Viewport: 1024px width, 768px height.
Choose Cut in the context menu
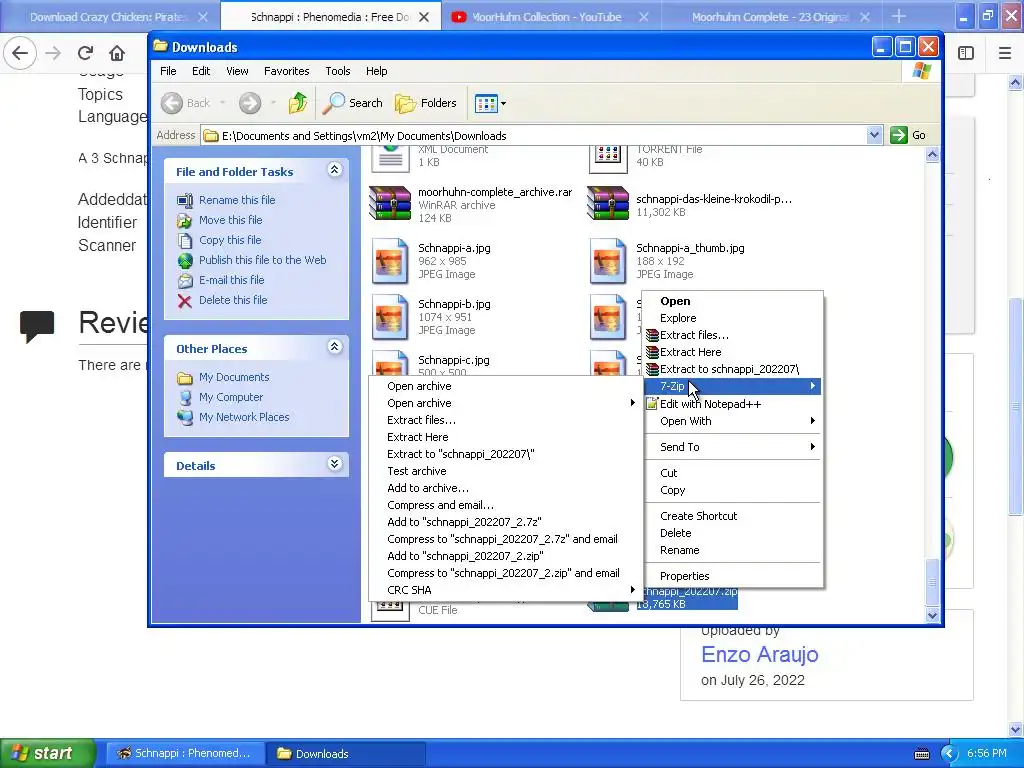[x=733, y=473]
